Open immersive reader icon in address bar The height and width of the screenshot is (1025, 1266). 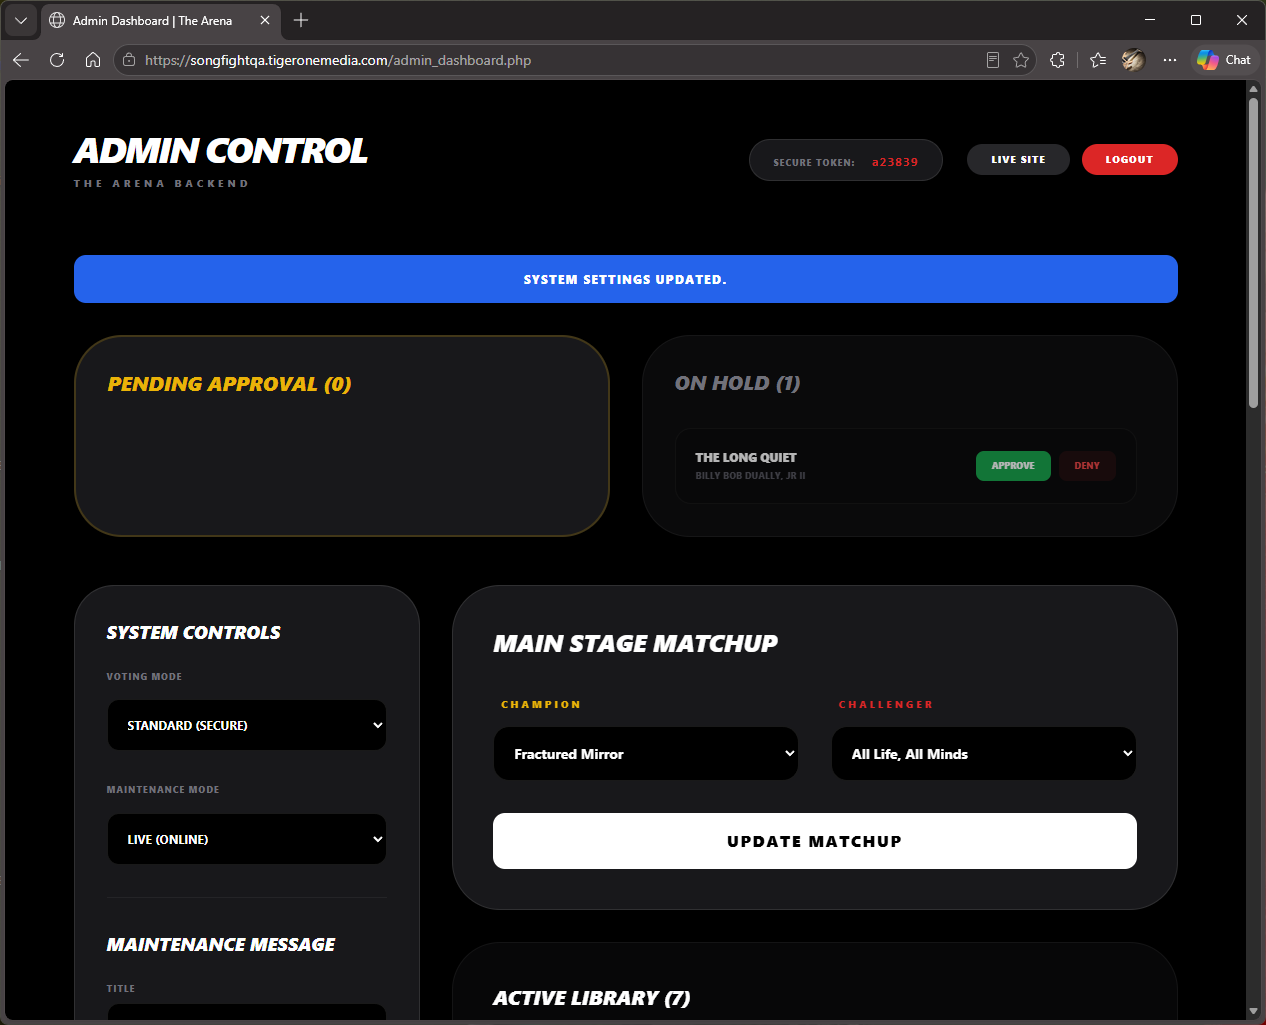point(993,60)
